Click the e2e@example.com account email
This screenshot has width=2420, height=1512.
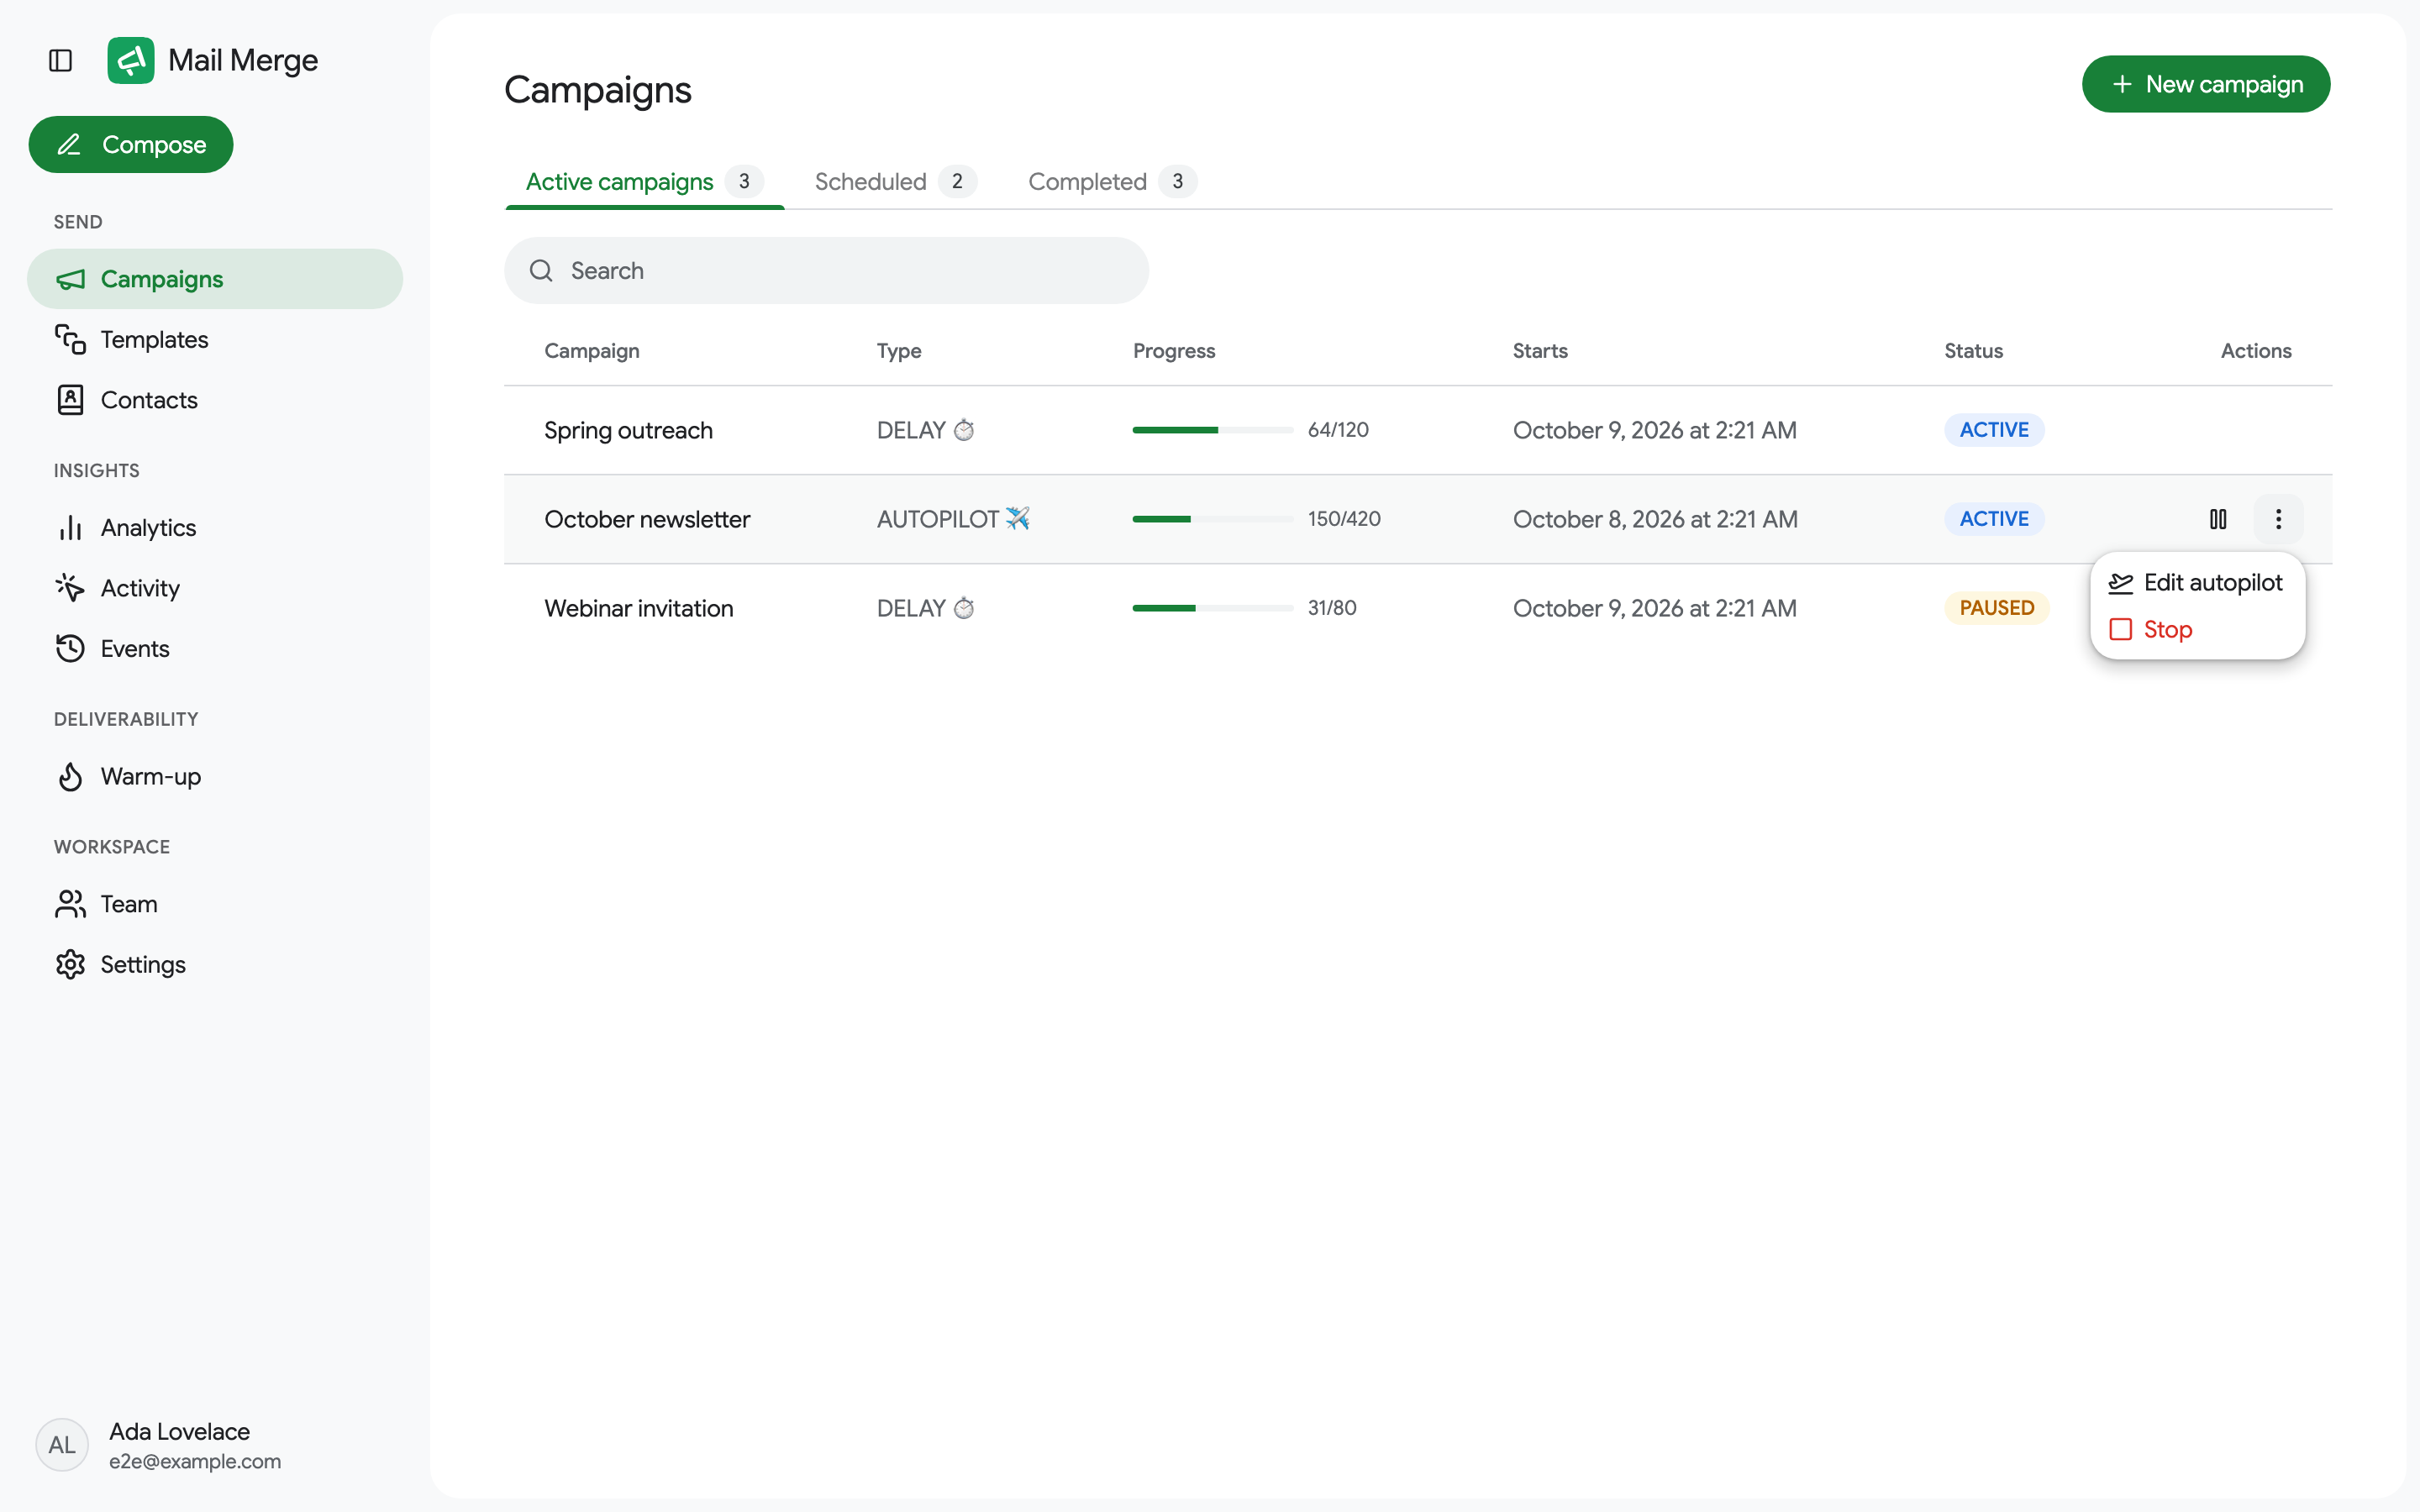coord(195,1461)
